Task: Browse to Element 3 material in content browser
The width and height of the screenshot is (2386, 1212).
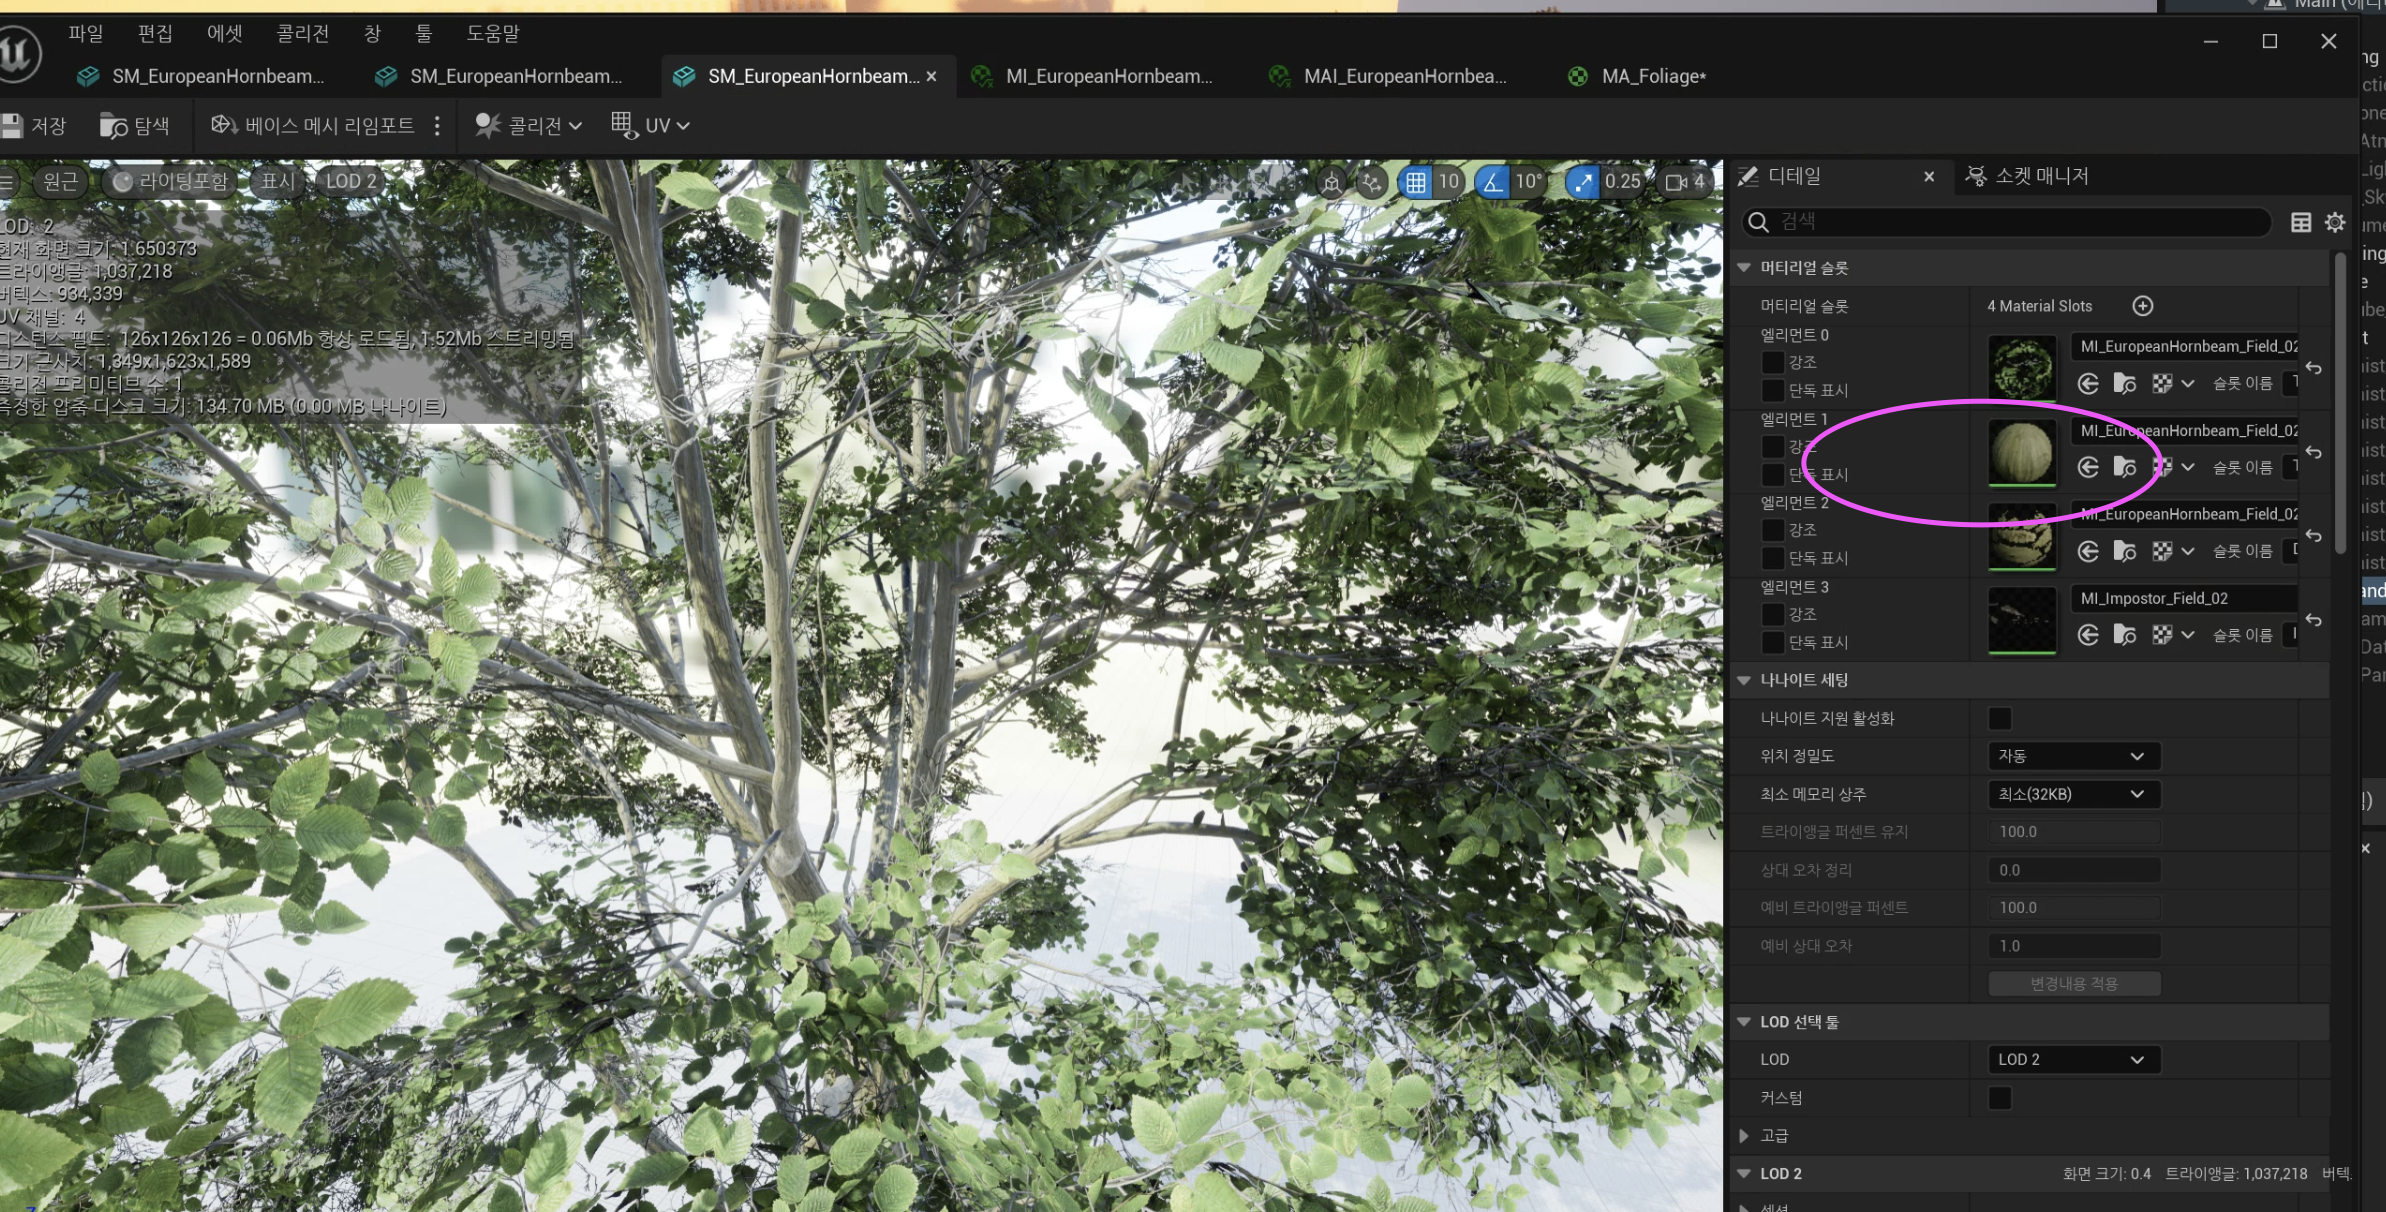Action: [x=2125, y=635]
